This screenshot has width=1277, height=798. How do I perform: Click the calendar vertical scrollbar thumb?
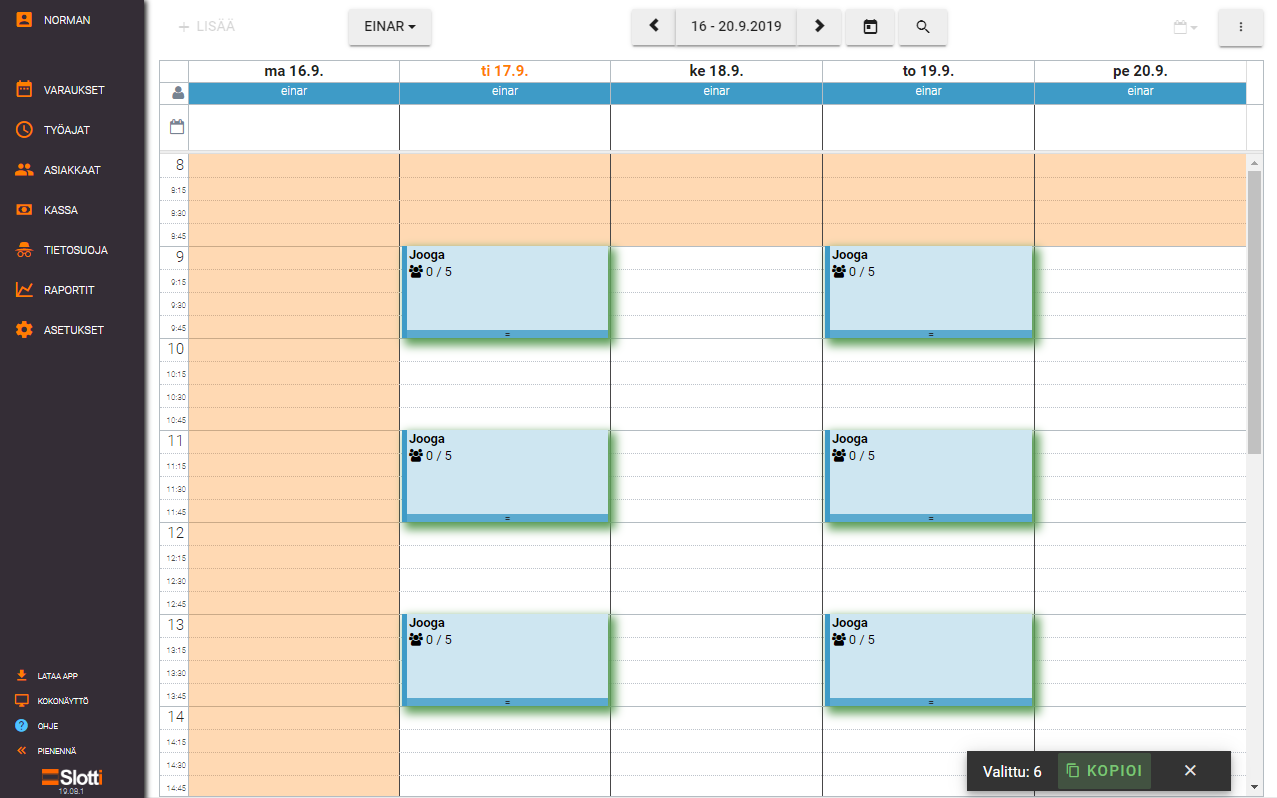coord(1254,311)
